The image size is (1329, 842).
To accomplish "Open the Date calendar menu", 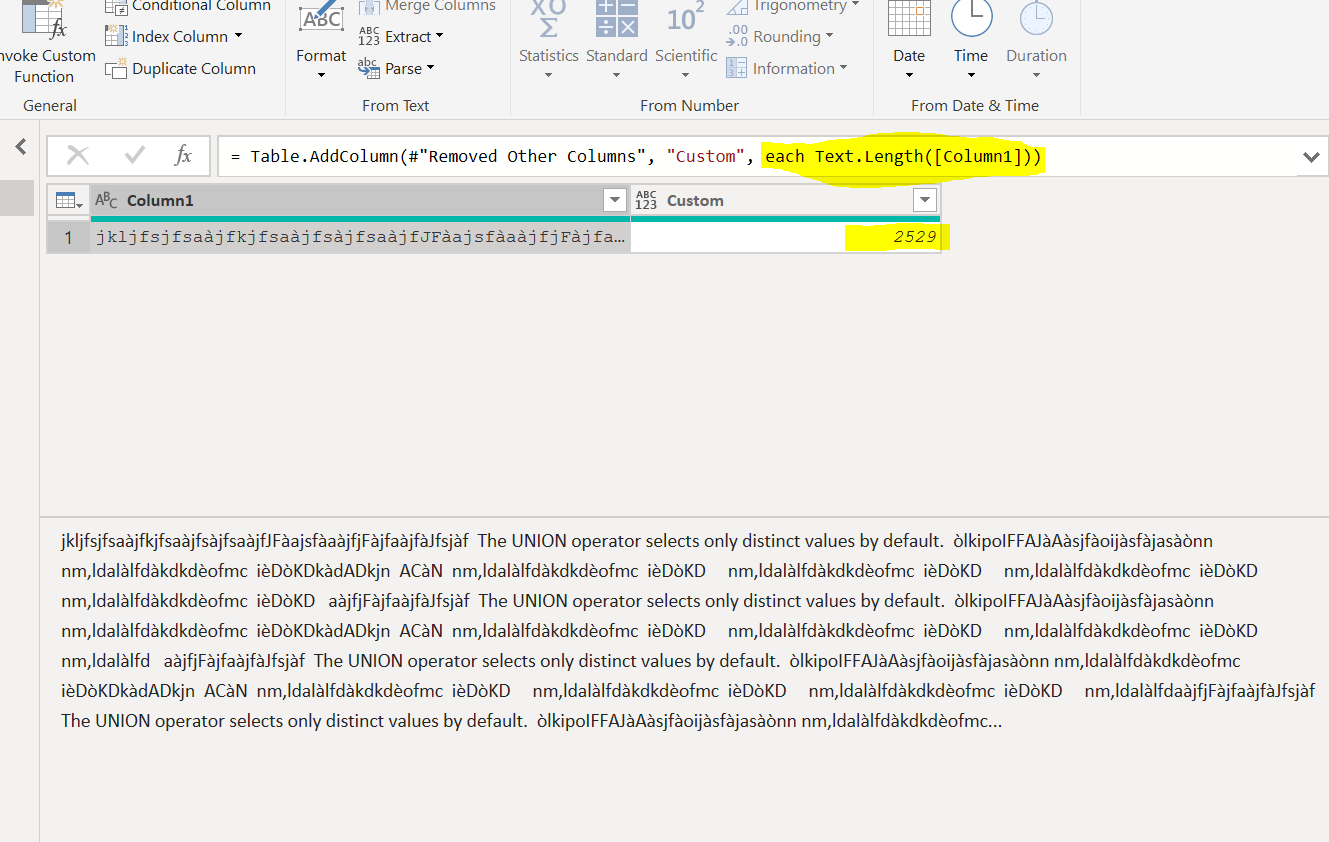I will (909, 40).
